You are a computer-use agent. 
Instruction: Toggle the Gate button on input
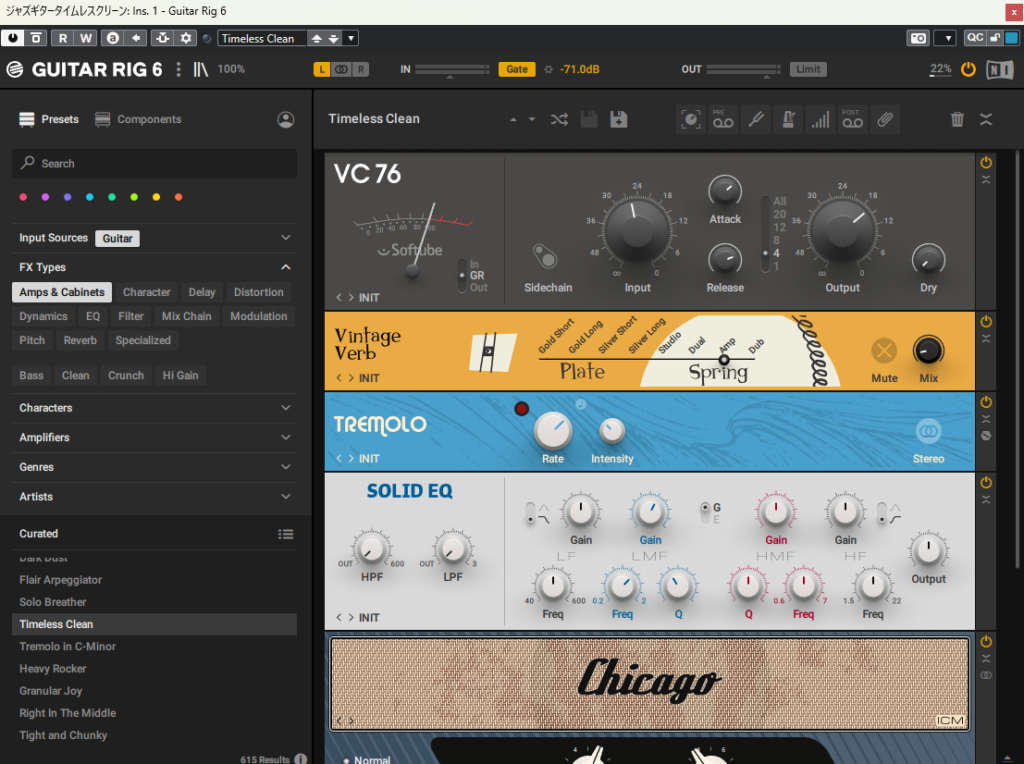517,69
